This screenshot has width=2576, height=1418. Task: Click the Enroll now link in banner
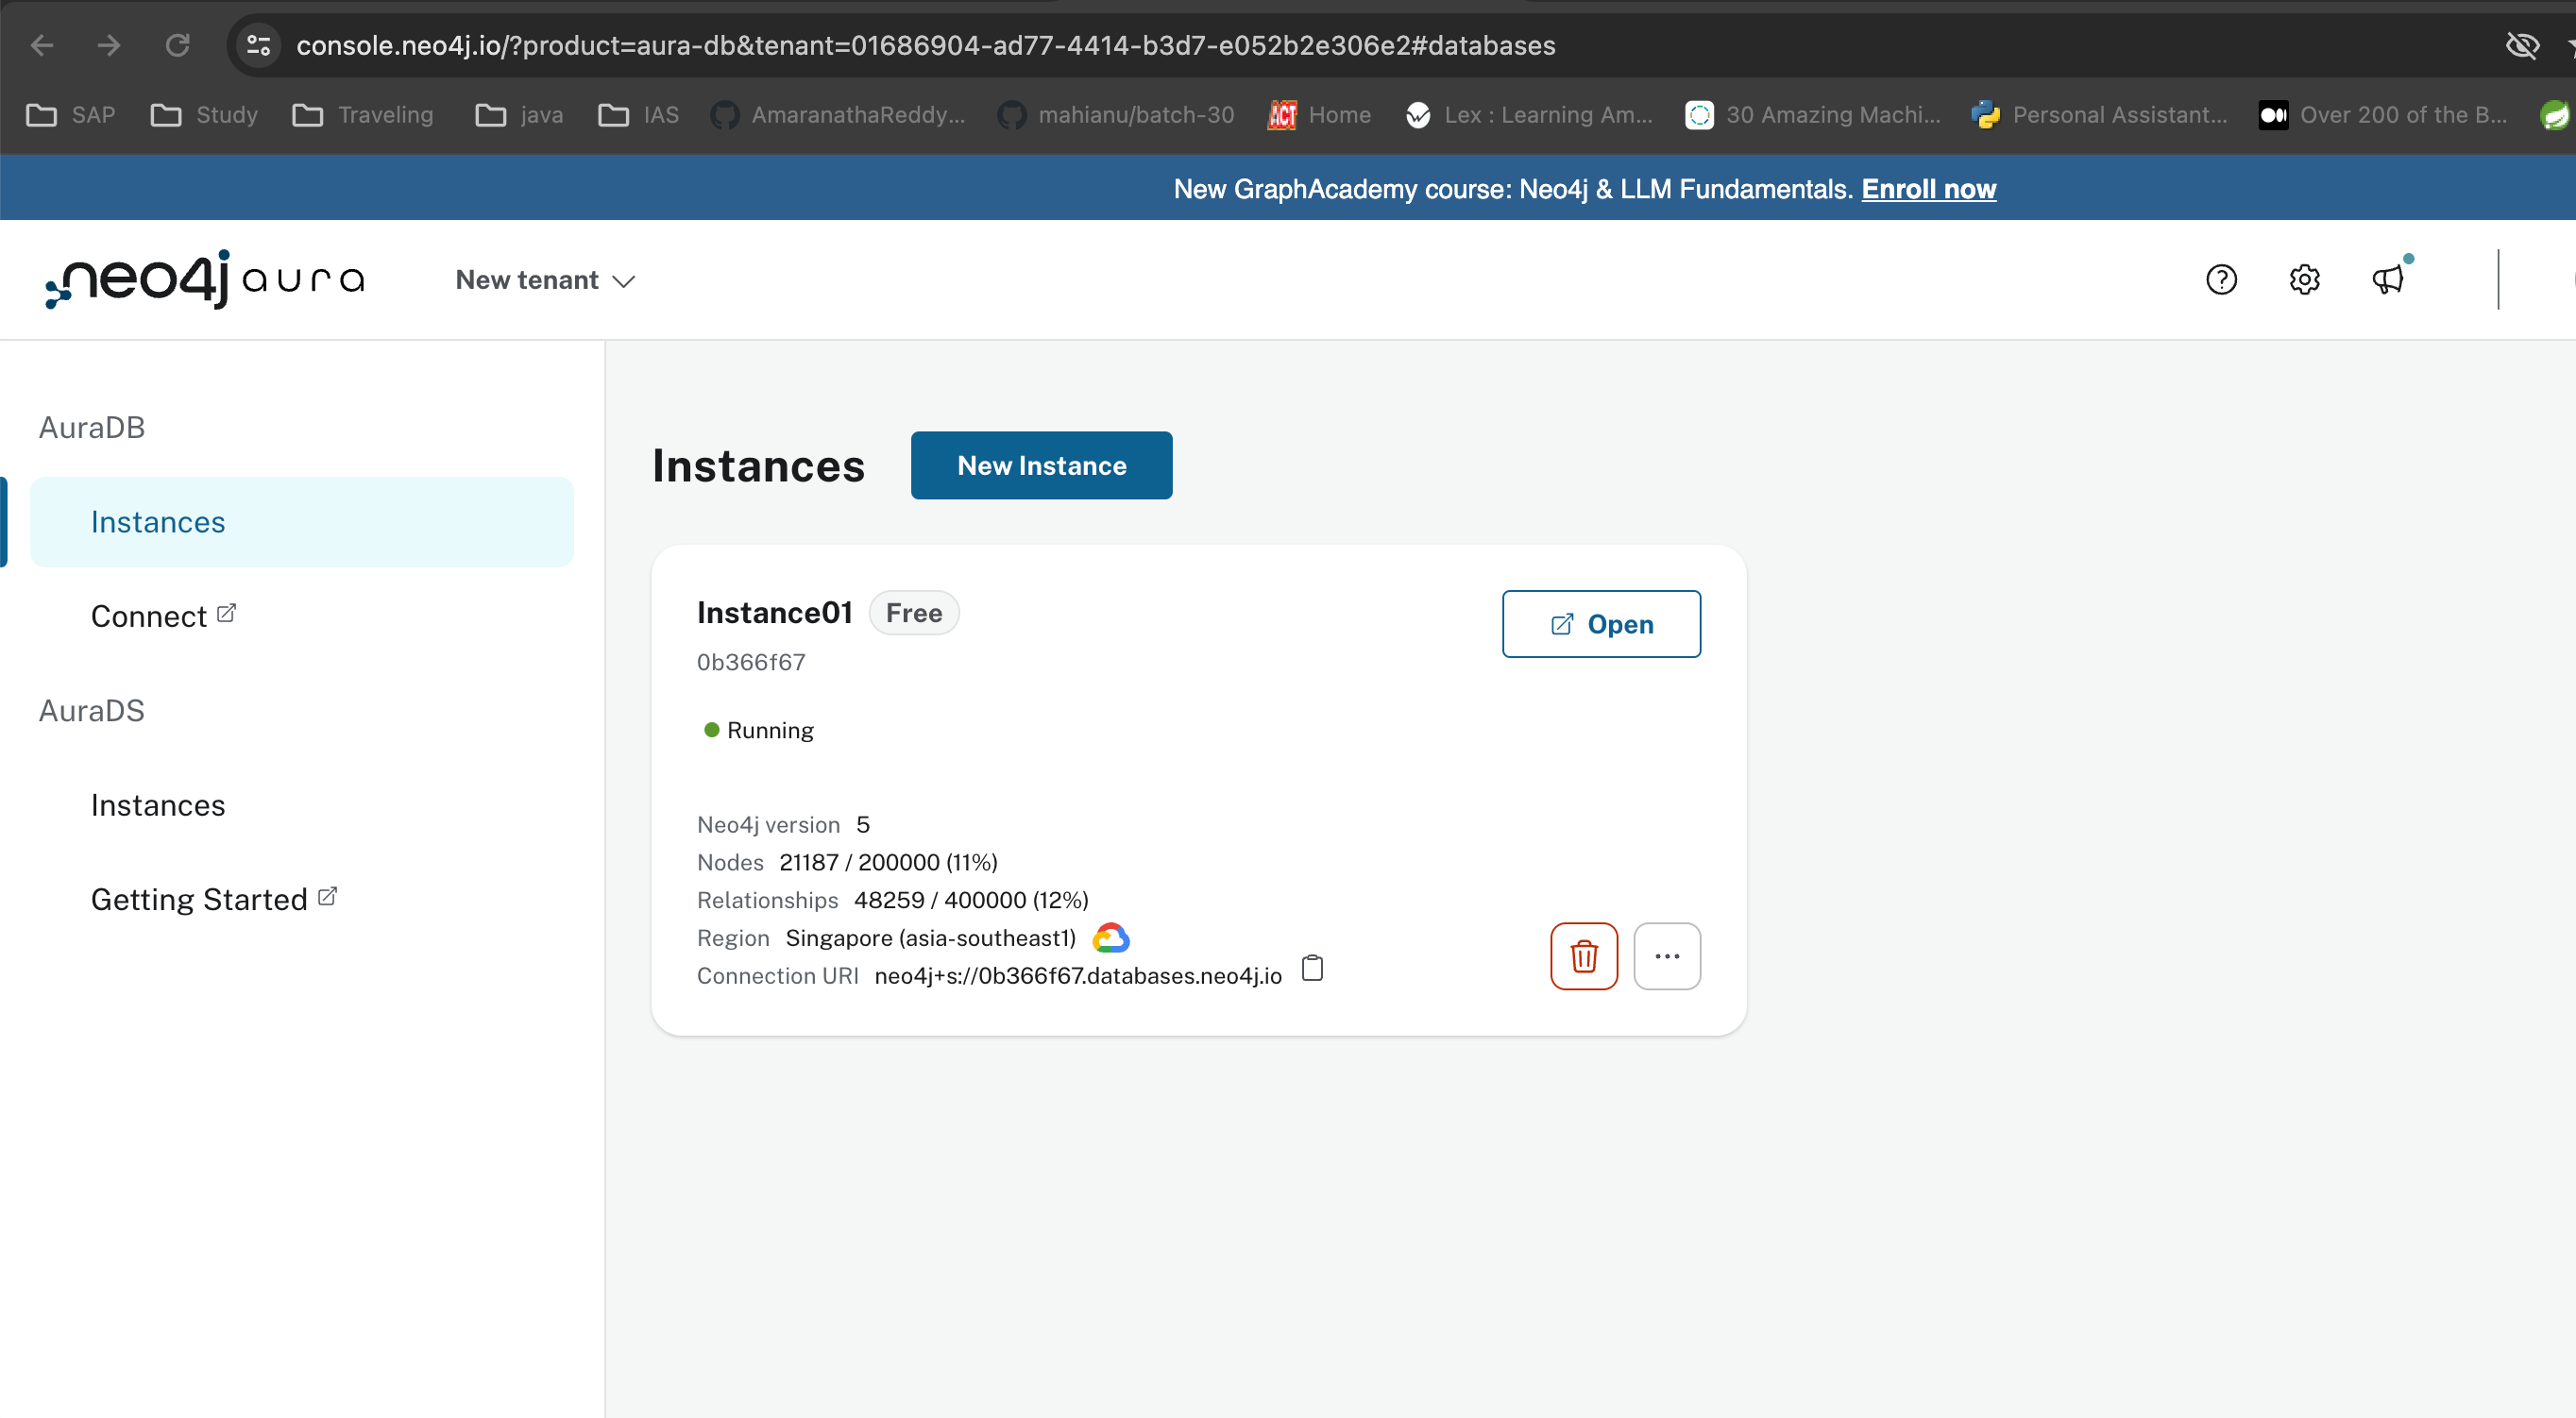tap(1928, 189)
